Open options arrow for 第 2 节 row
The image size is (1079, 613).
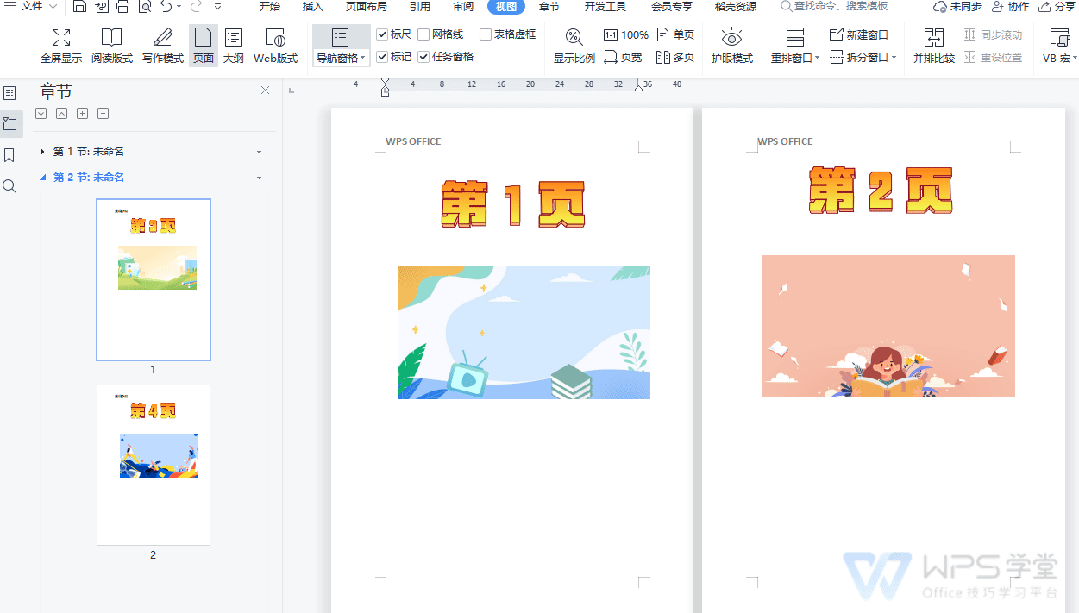[x=259, y=178]
